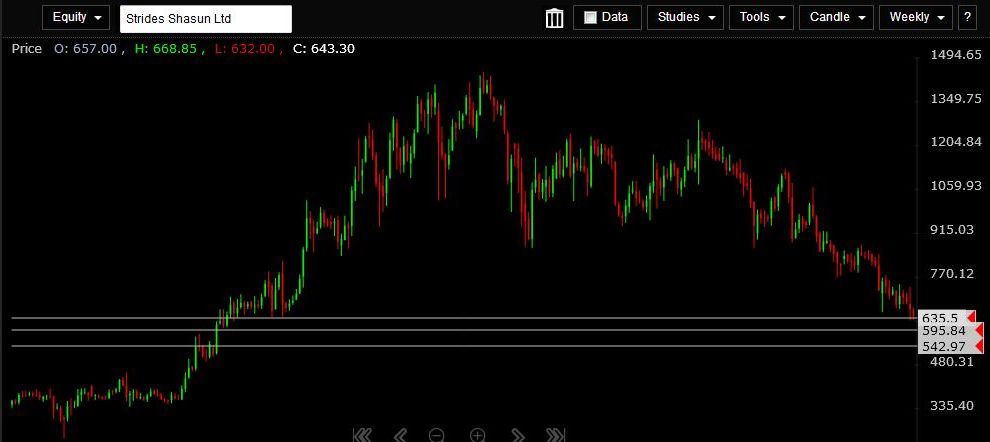Viewport: 990px width, 442px height.
Task: Click the trash delete icon
Action: point(554,18)
